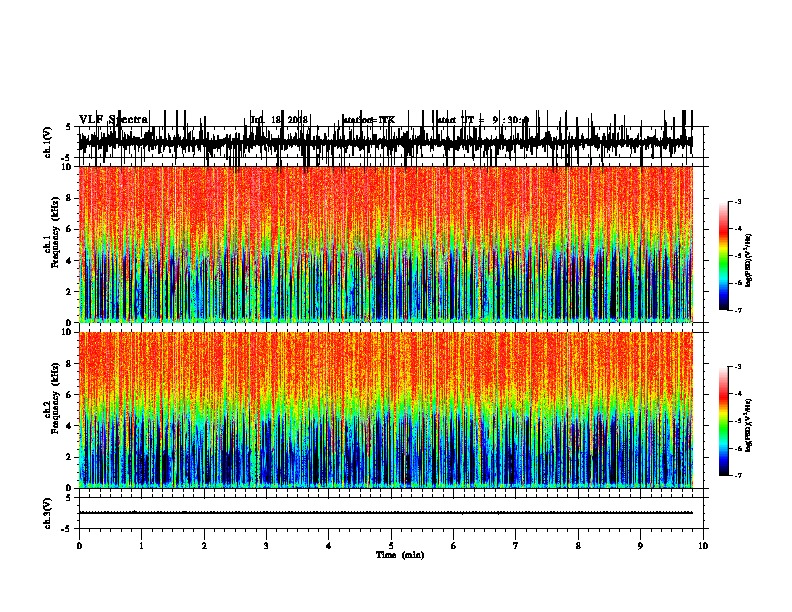Click the "start UT = 9:30:0" label
This screenshot has width=792, height=612.
point(482,120)
